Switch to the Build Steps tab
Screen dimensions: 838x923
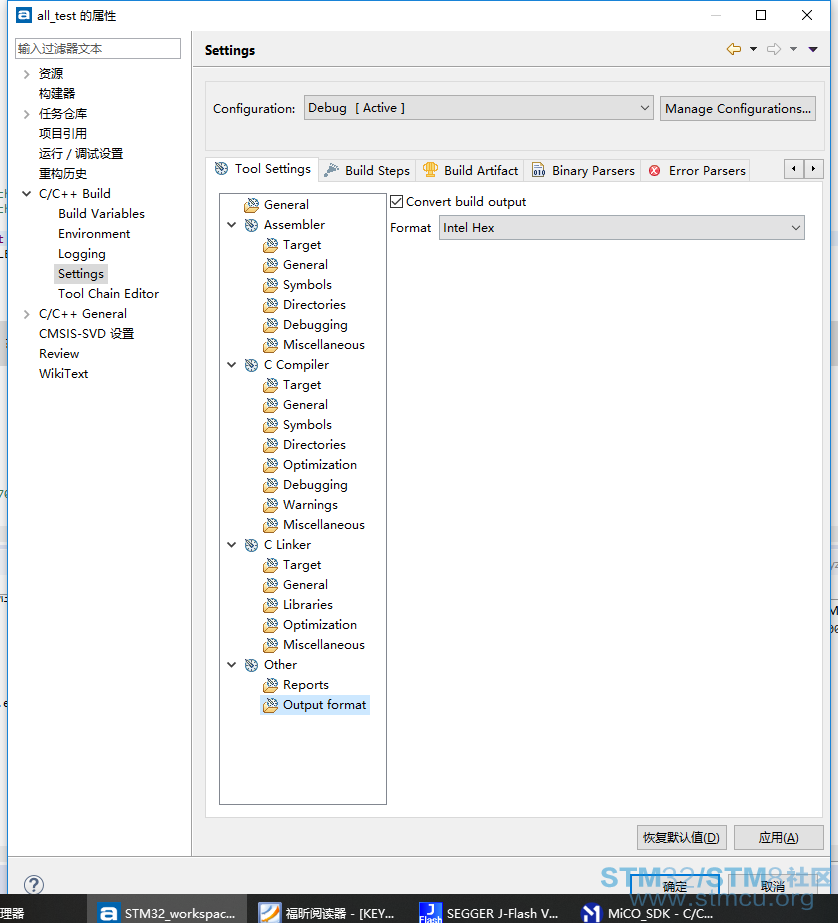pyautogui.click(x=368, y=170)
